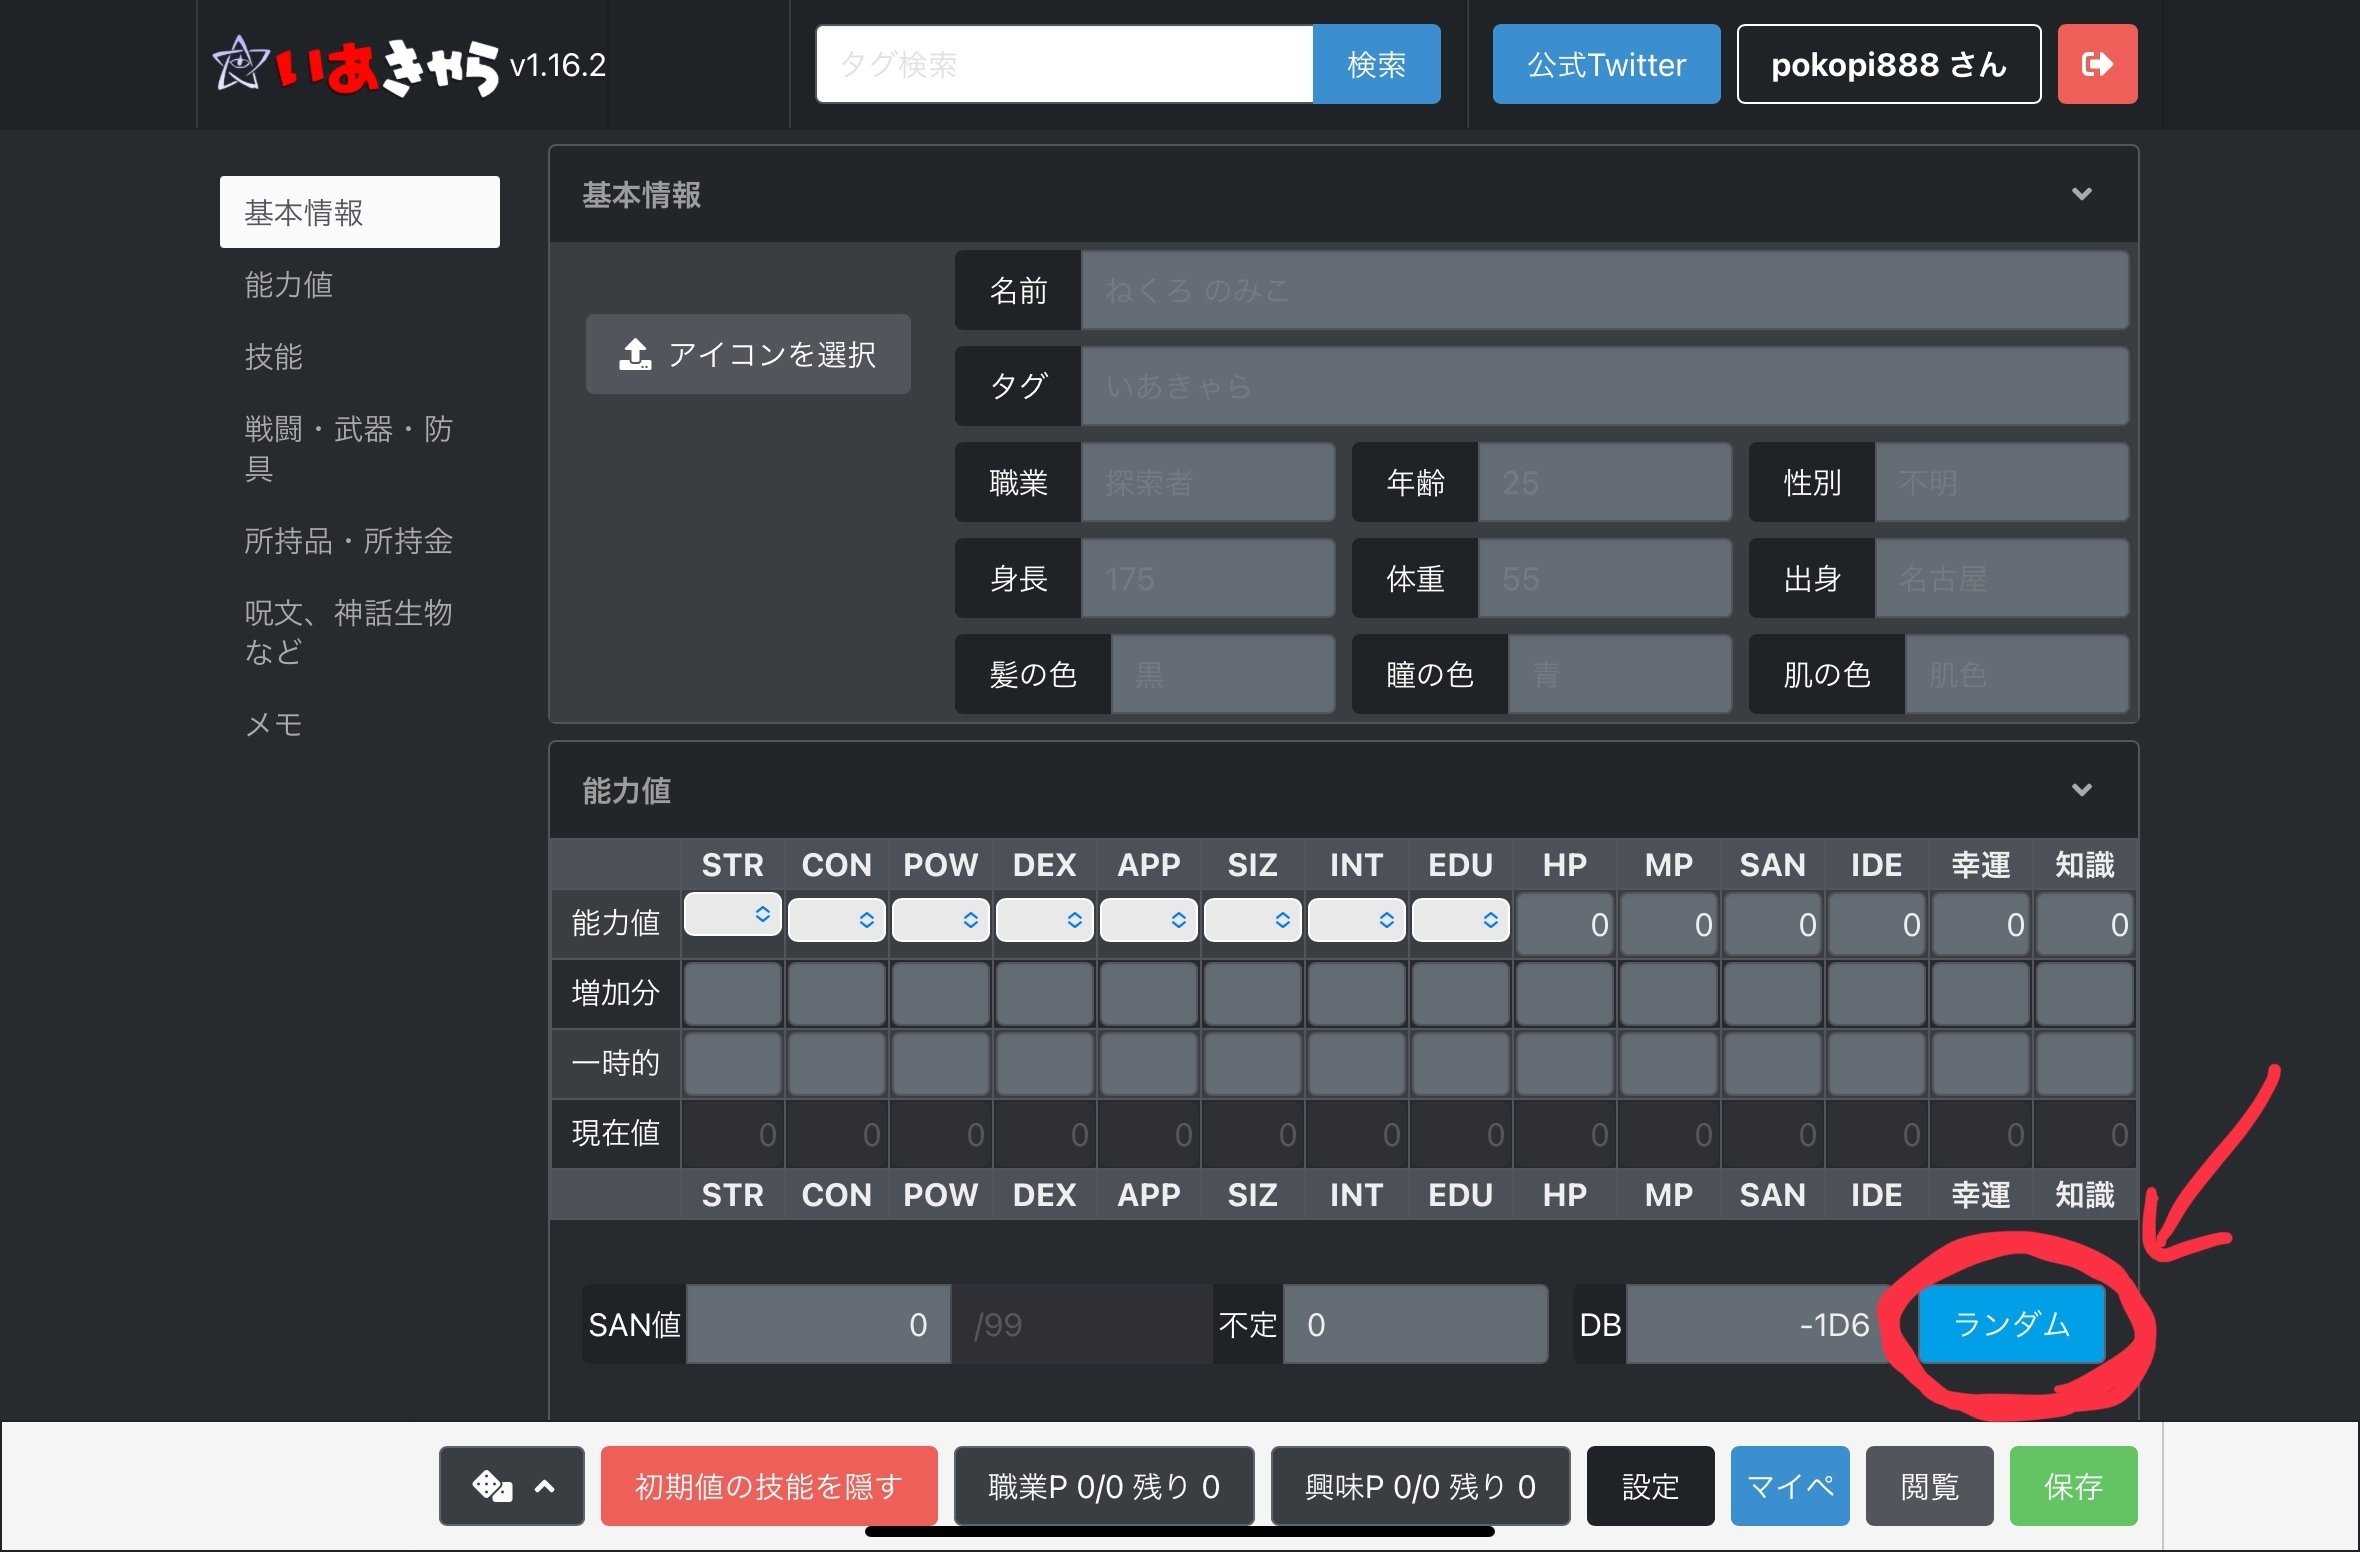Image resolution: width=2360 pixels, height=1552 pixels.
Task: Click the EDU 増加分 cell
Action: pyautogui.click(x=1461, y=994)
